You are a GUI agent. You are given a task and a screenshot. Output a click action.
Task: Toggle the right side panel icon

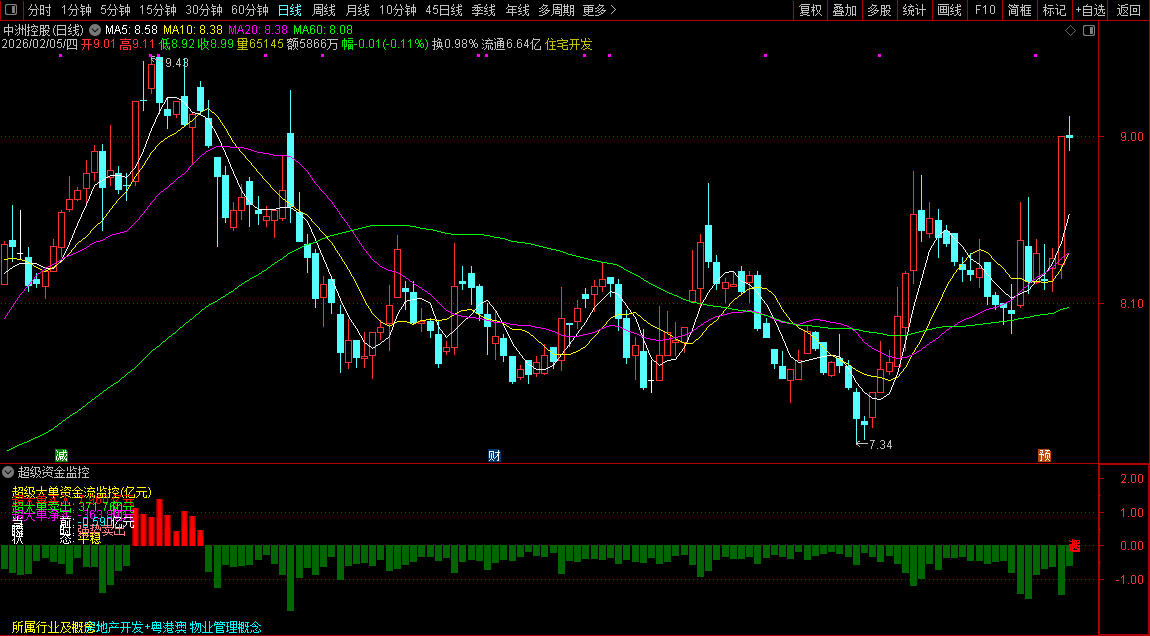(x=1089, y=31)
